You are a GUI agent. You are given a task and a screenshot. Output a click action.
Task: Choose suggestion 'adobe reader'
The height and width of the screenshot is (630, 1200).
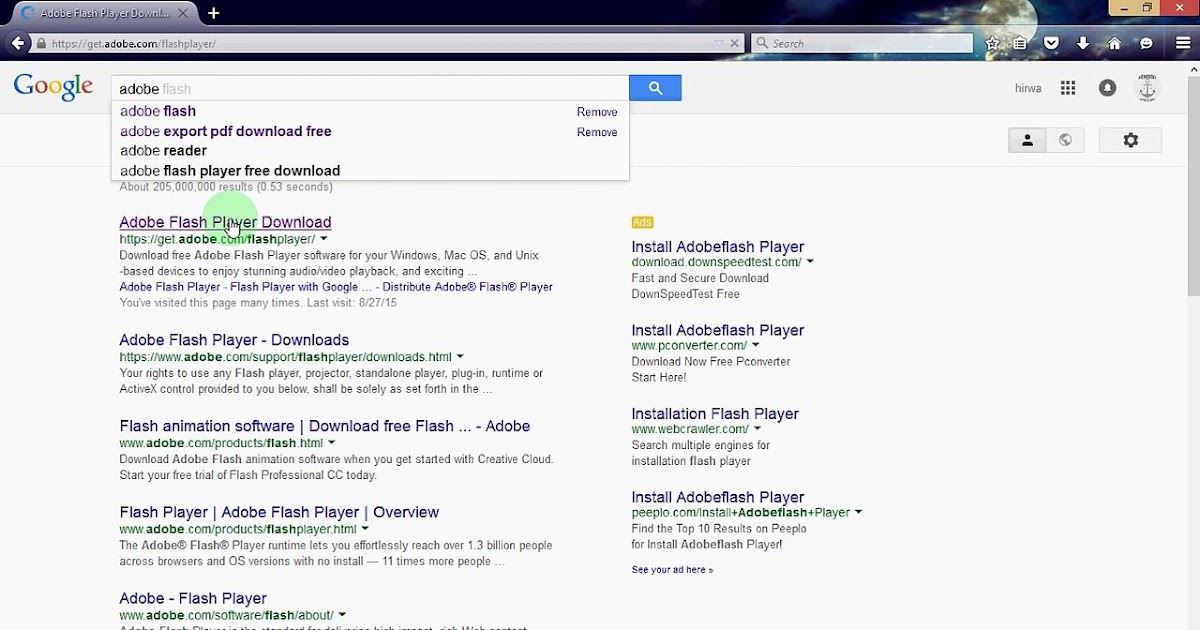point(163,150)
